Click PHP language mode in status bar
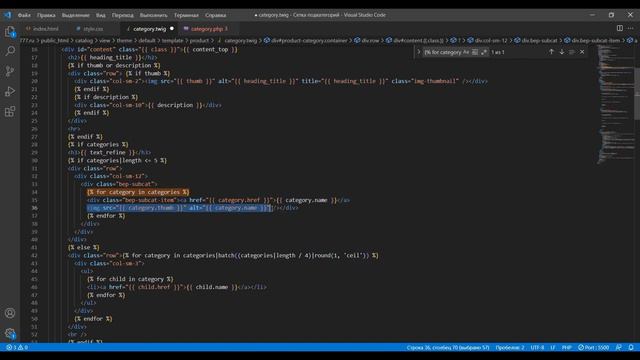The width and height of the screenshot is (640, 360). tap(567, 347)
